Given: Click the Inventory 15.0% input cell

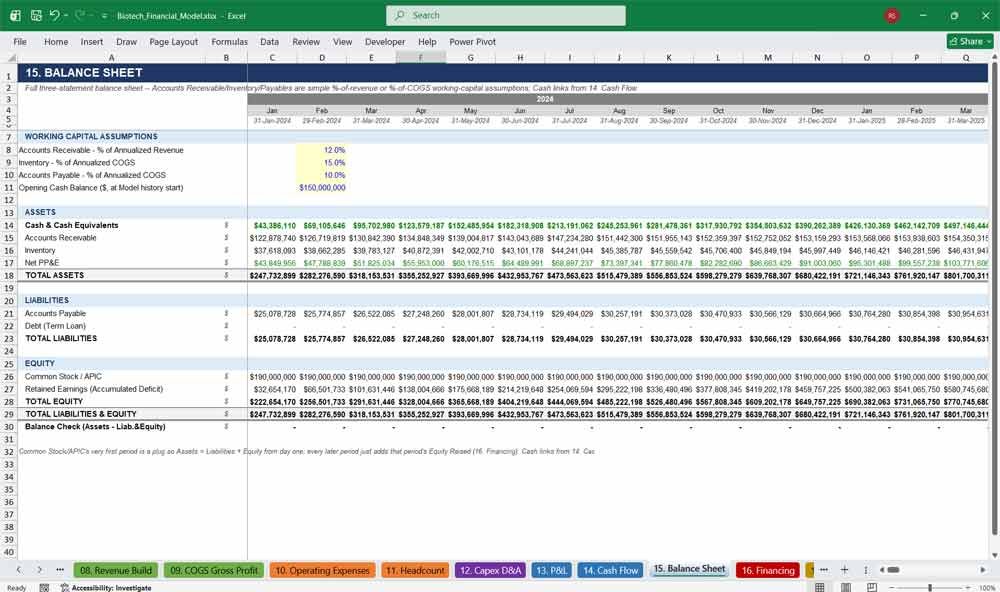Looking at the screenshot, I should pyautogui.click(x=321, y=163).
